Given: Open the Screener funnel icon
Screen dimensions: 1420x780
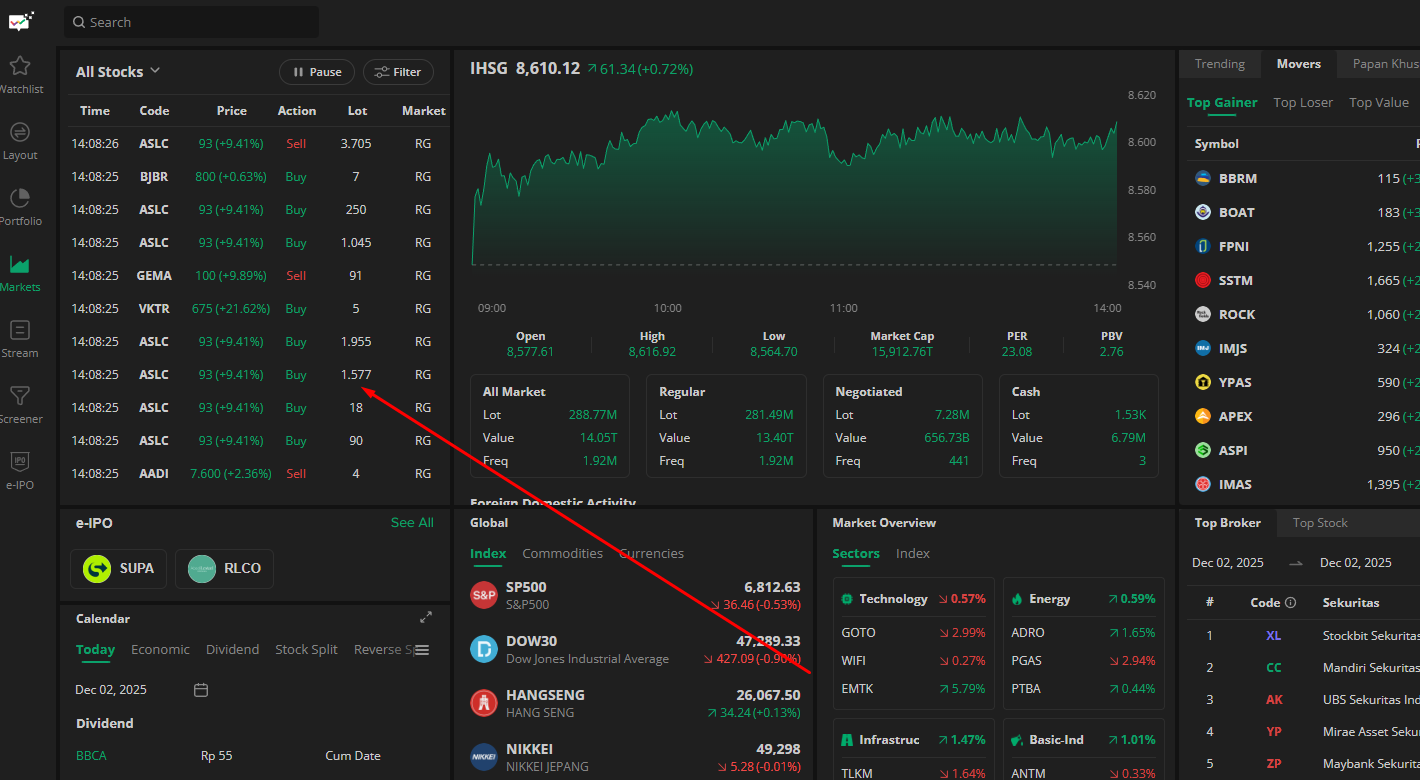Looking at the screenshot, I should pyautogui.click(x=19, y=397).
